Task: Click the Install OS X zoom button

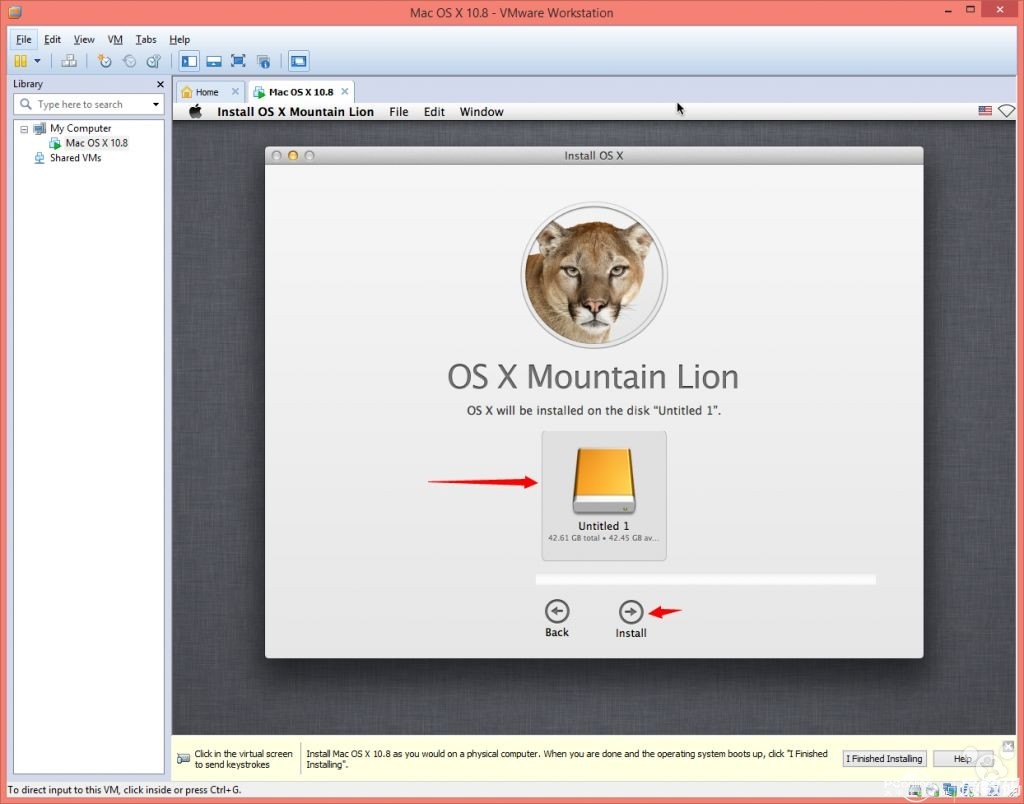Action: [x=310, y=155]
